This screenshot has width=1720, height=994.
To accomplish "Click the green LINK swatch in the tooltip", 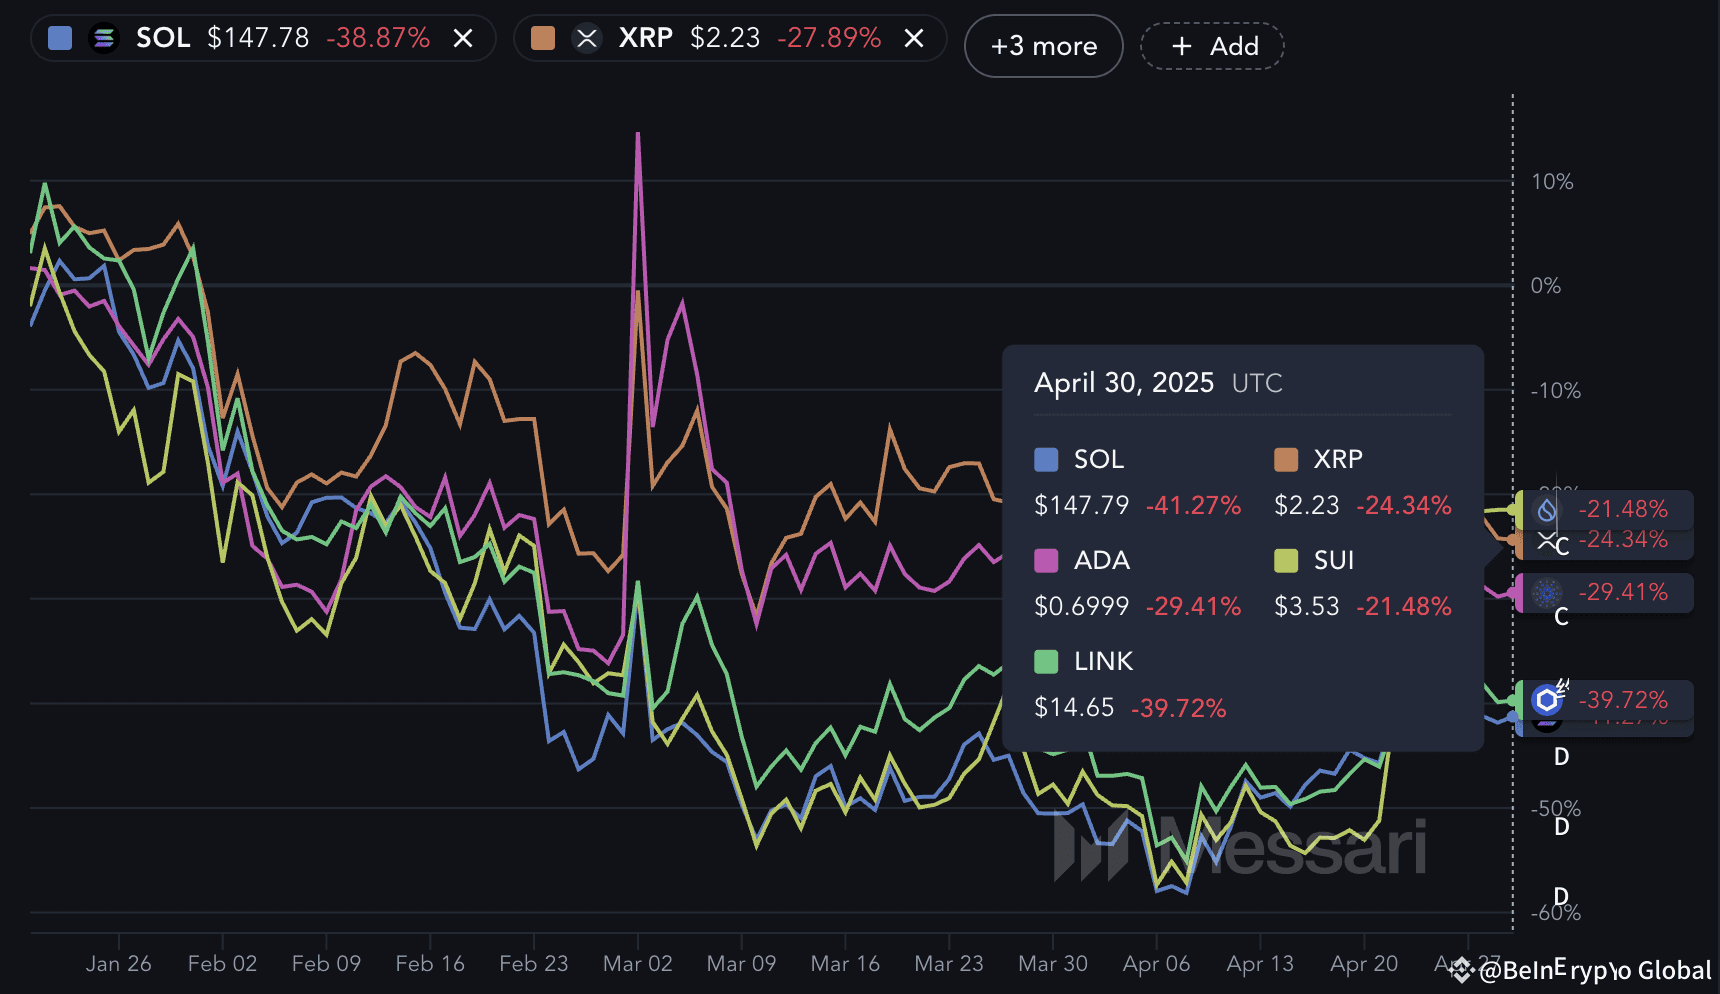I will [1046, 662].
